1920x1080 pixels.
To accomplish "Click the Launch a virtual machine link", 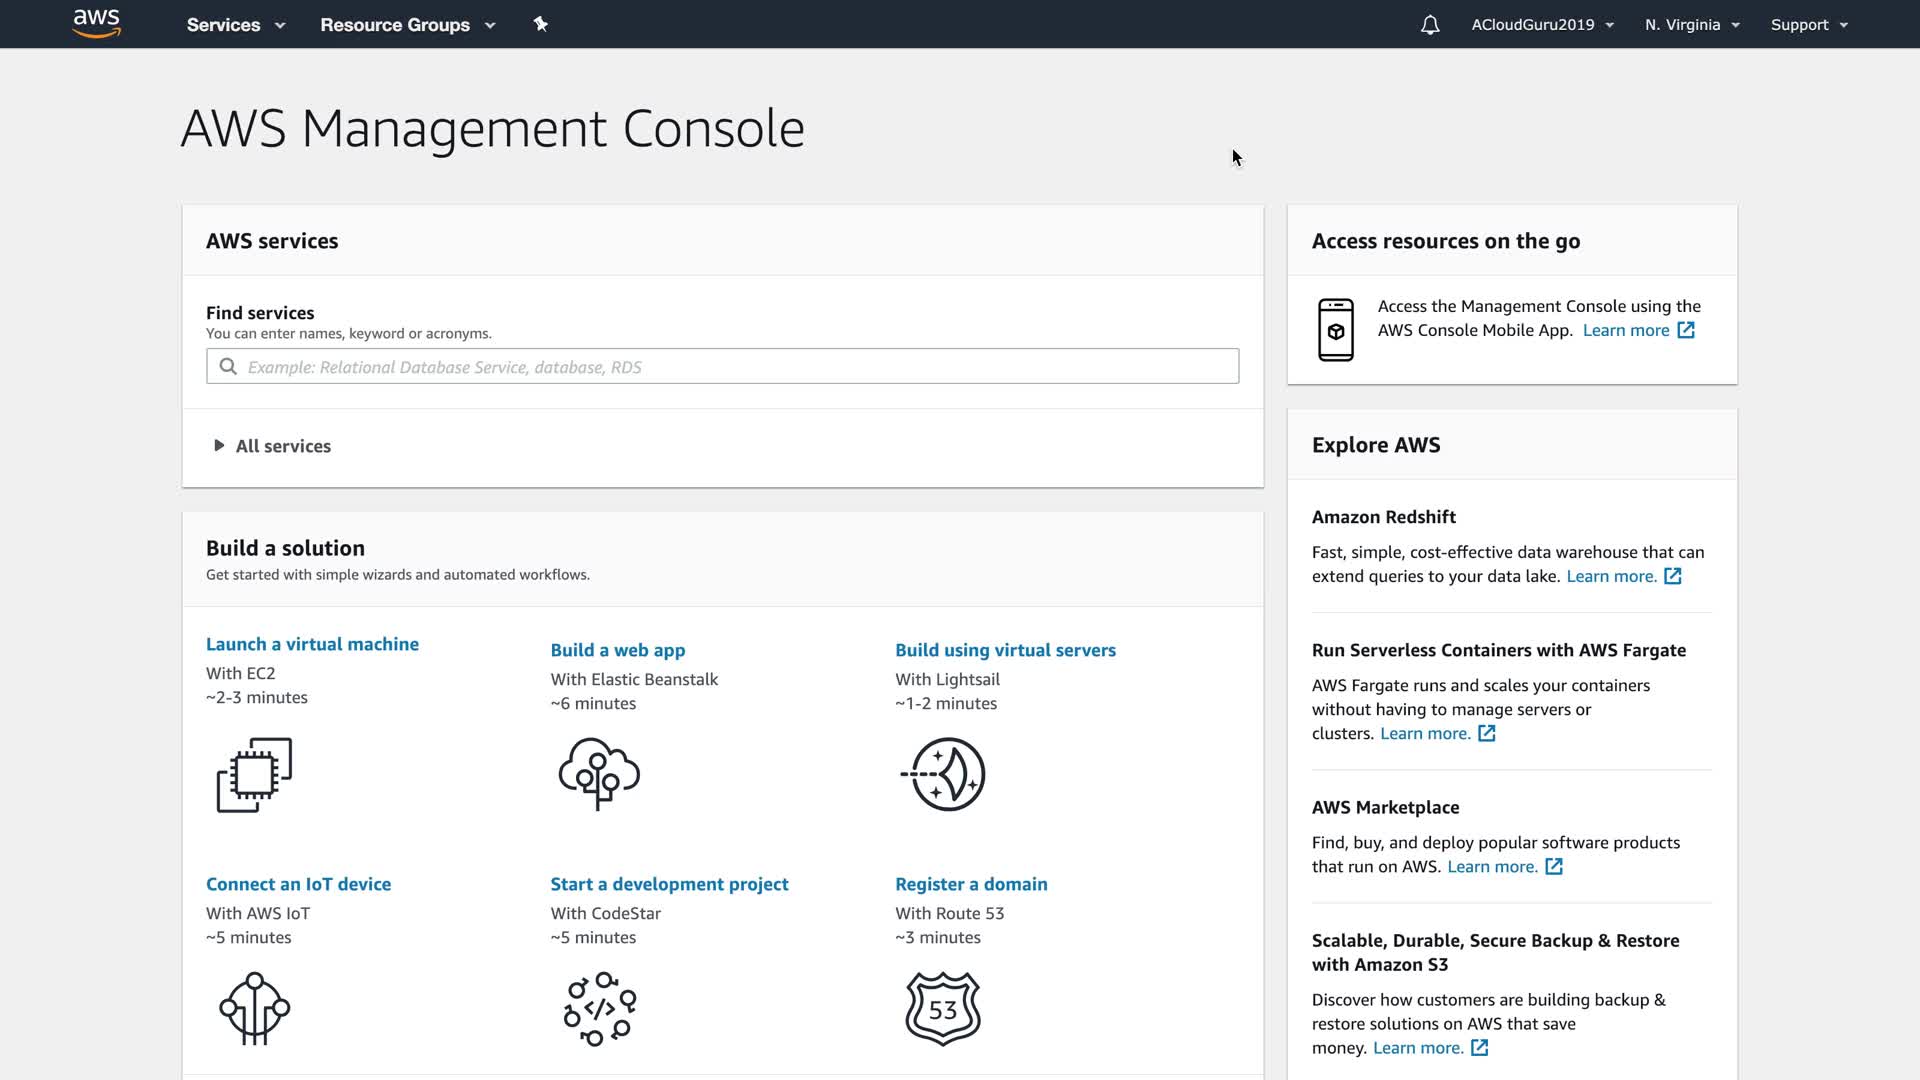I will pos(312,644).
